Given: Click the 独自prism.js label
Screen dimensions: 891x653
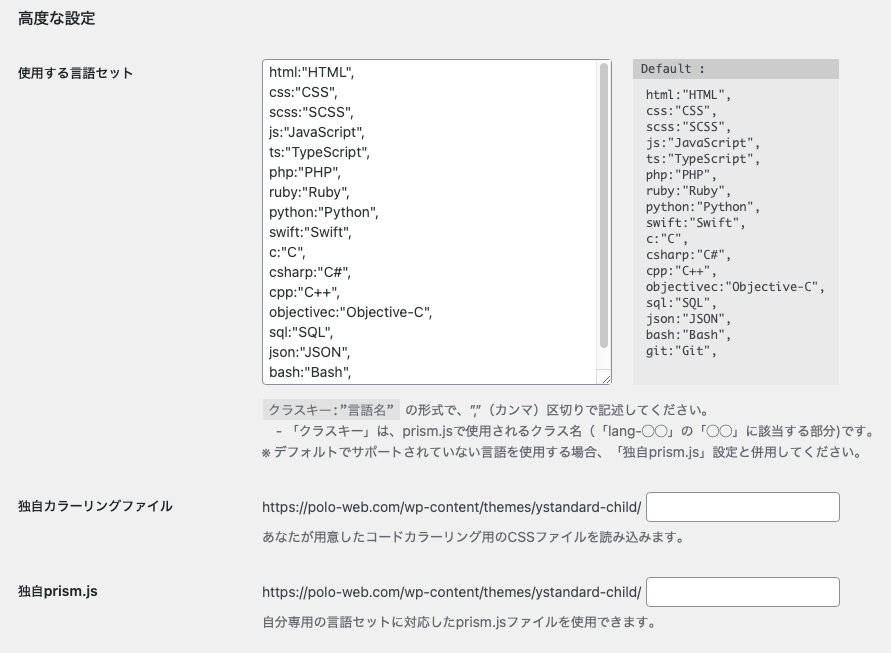Looking at the screenshot, I should click(57, 591).
